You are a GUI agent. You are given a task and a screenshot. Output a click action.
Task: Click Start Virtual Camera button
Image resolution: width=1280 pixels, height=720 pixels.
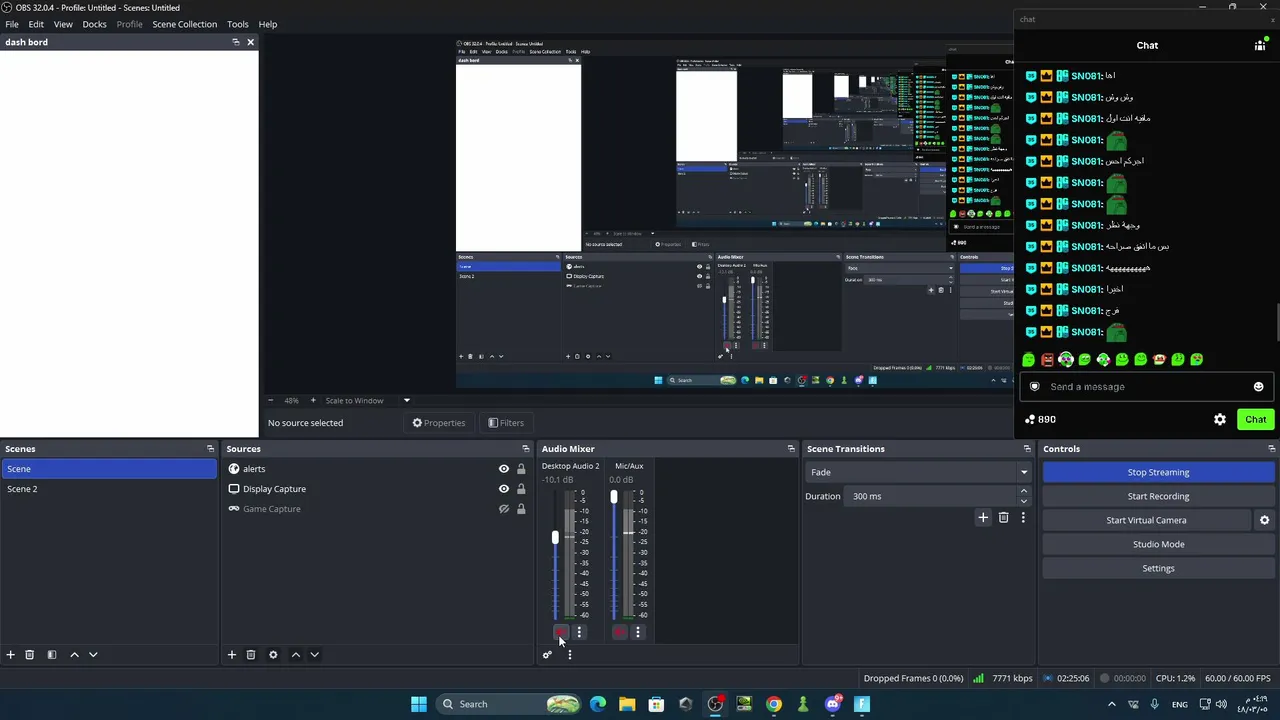[x=1146, y=520]
